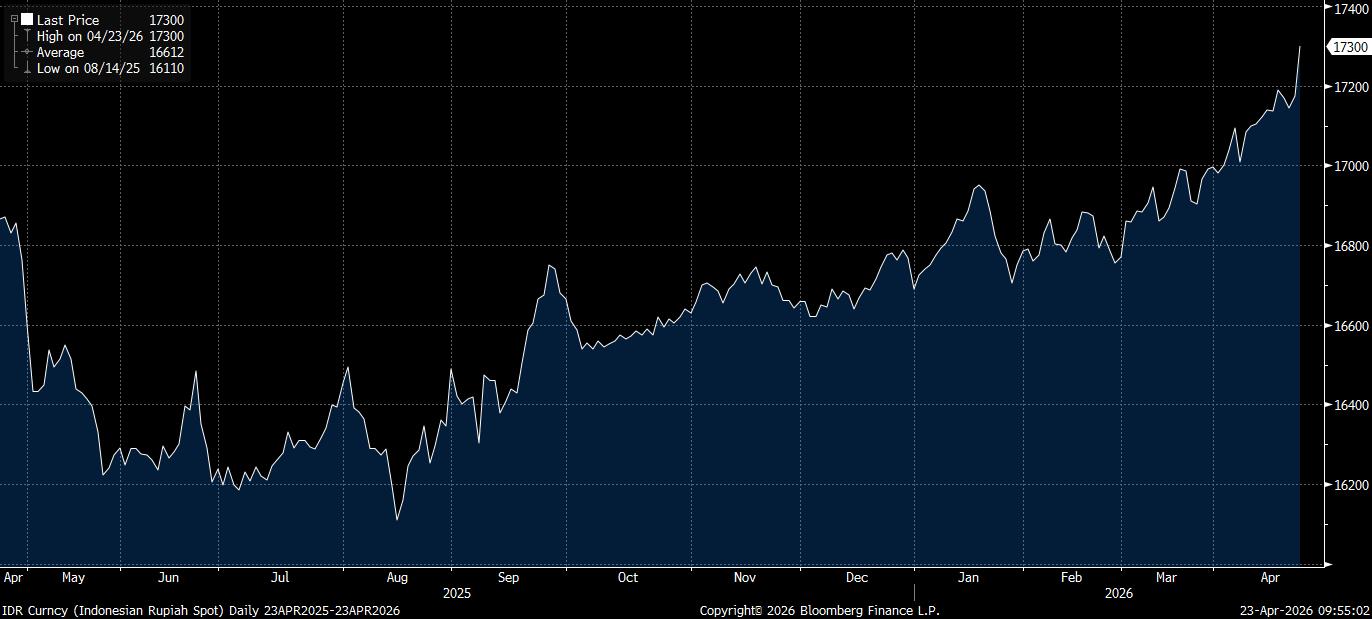Click the 17000 y-axis tick label

tap(1345, 166)
